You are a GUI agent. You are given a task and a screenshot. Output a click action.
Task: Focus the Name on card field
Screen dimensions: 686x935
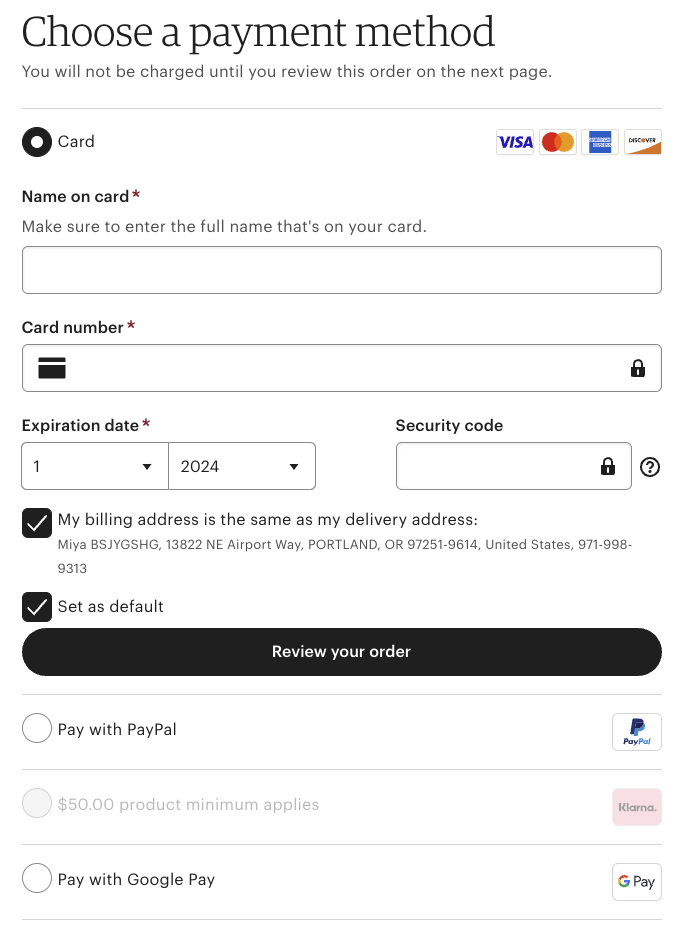[x=342, y=270]
